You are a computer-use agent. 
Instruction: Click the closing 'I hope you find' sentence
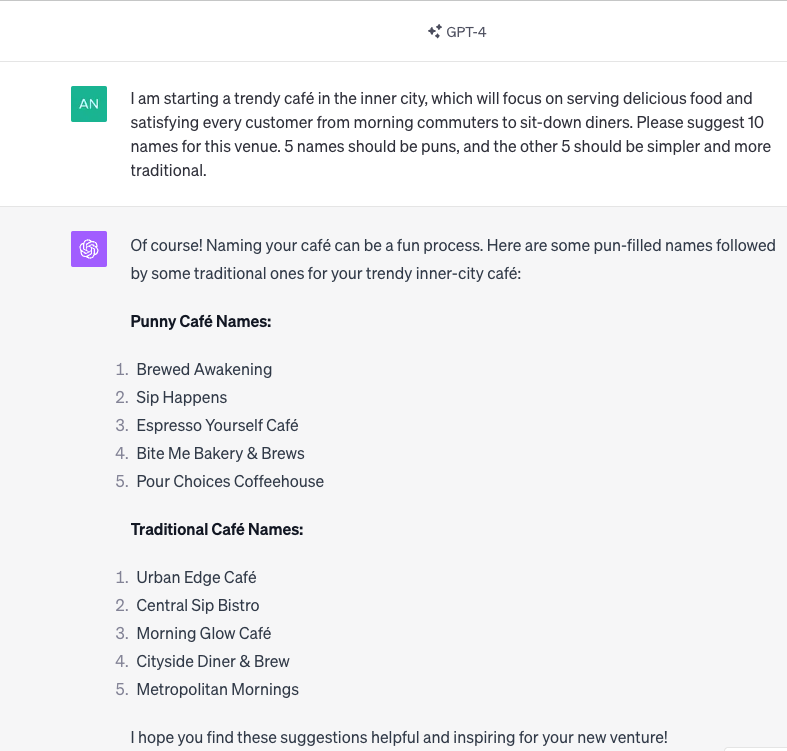point(398,737)
